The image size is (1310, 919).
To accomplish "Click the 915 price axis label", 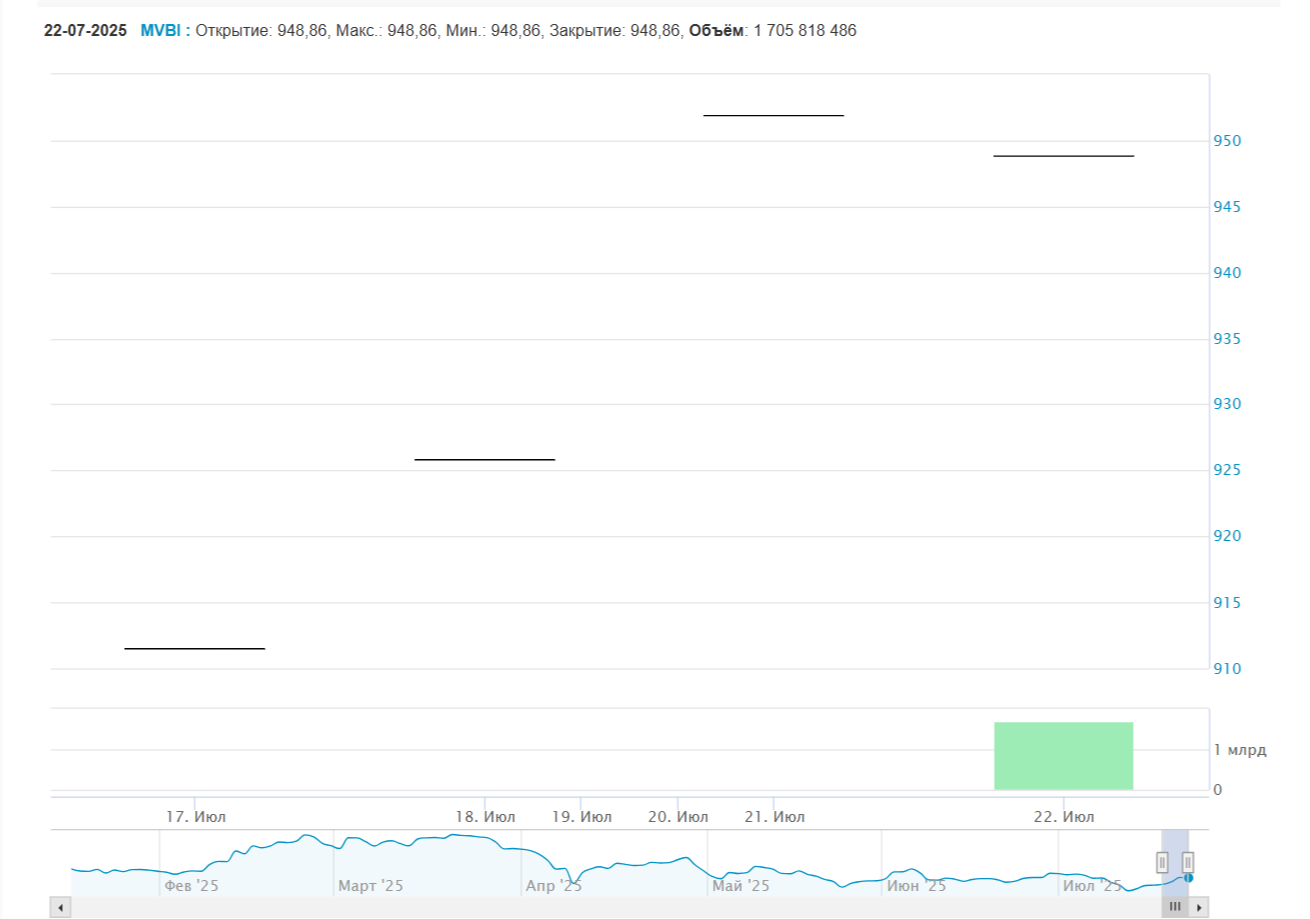I will [x=1228, y=602].
